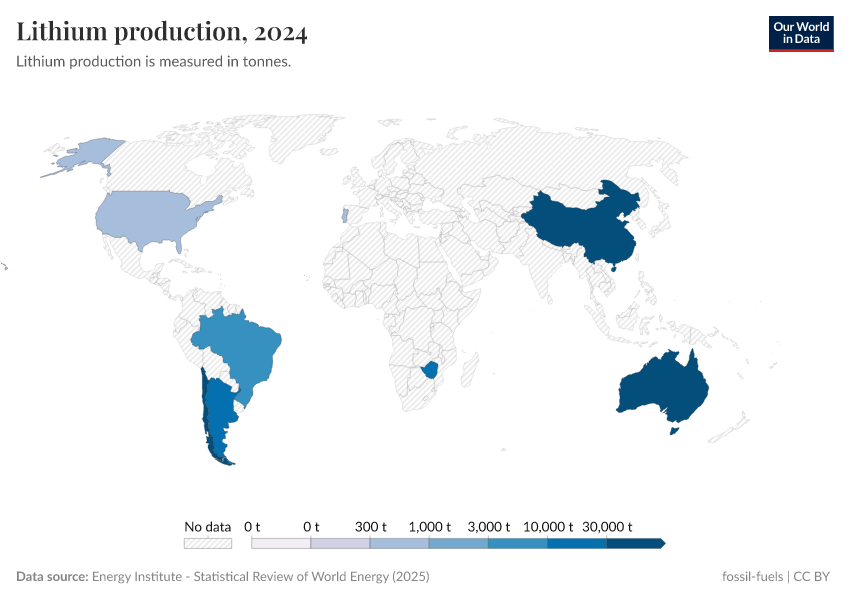Click the Our World in Data logo

click(800, 33)
